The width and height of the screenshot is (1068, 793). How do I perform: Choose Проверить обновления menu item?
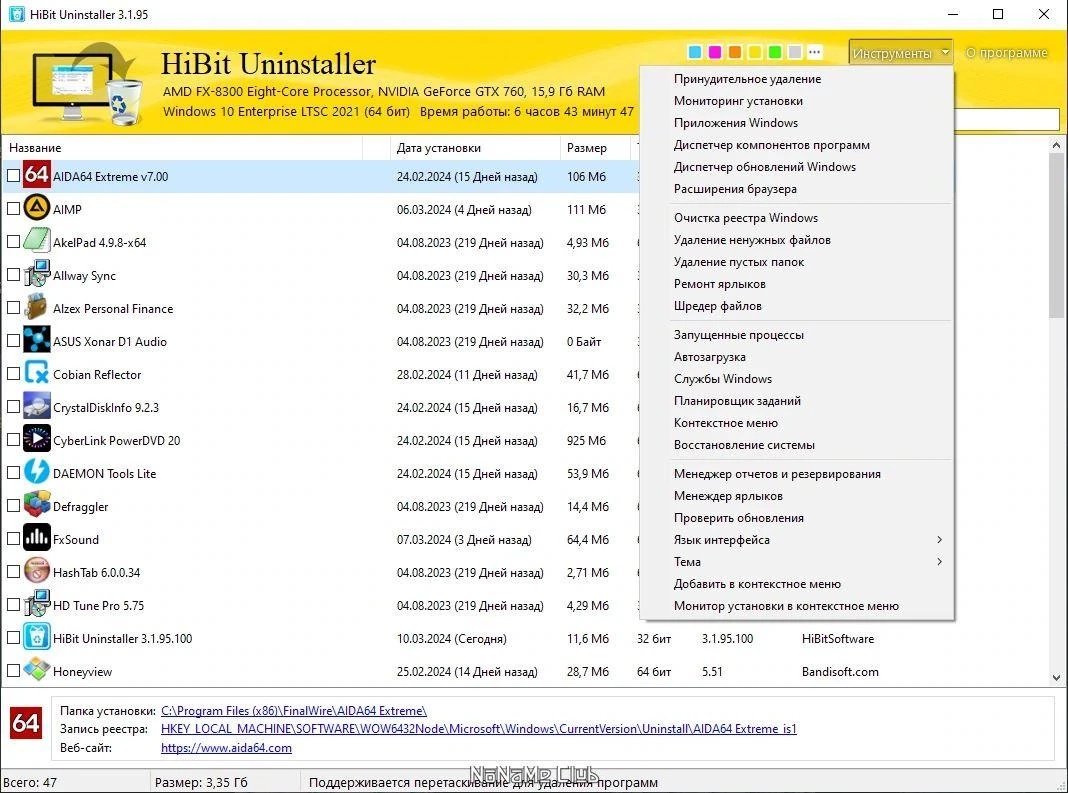pyautogui.click(x=797, y=518)
